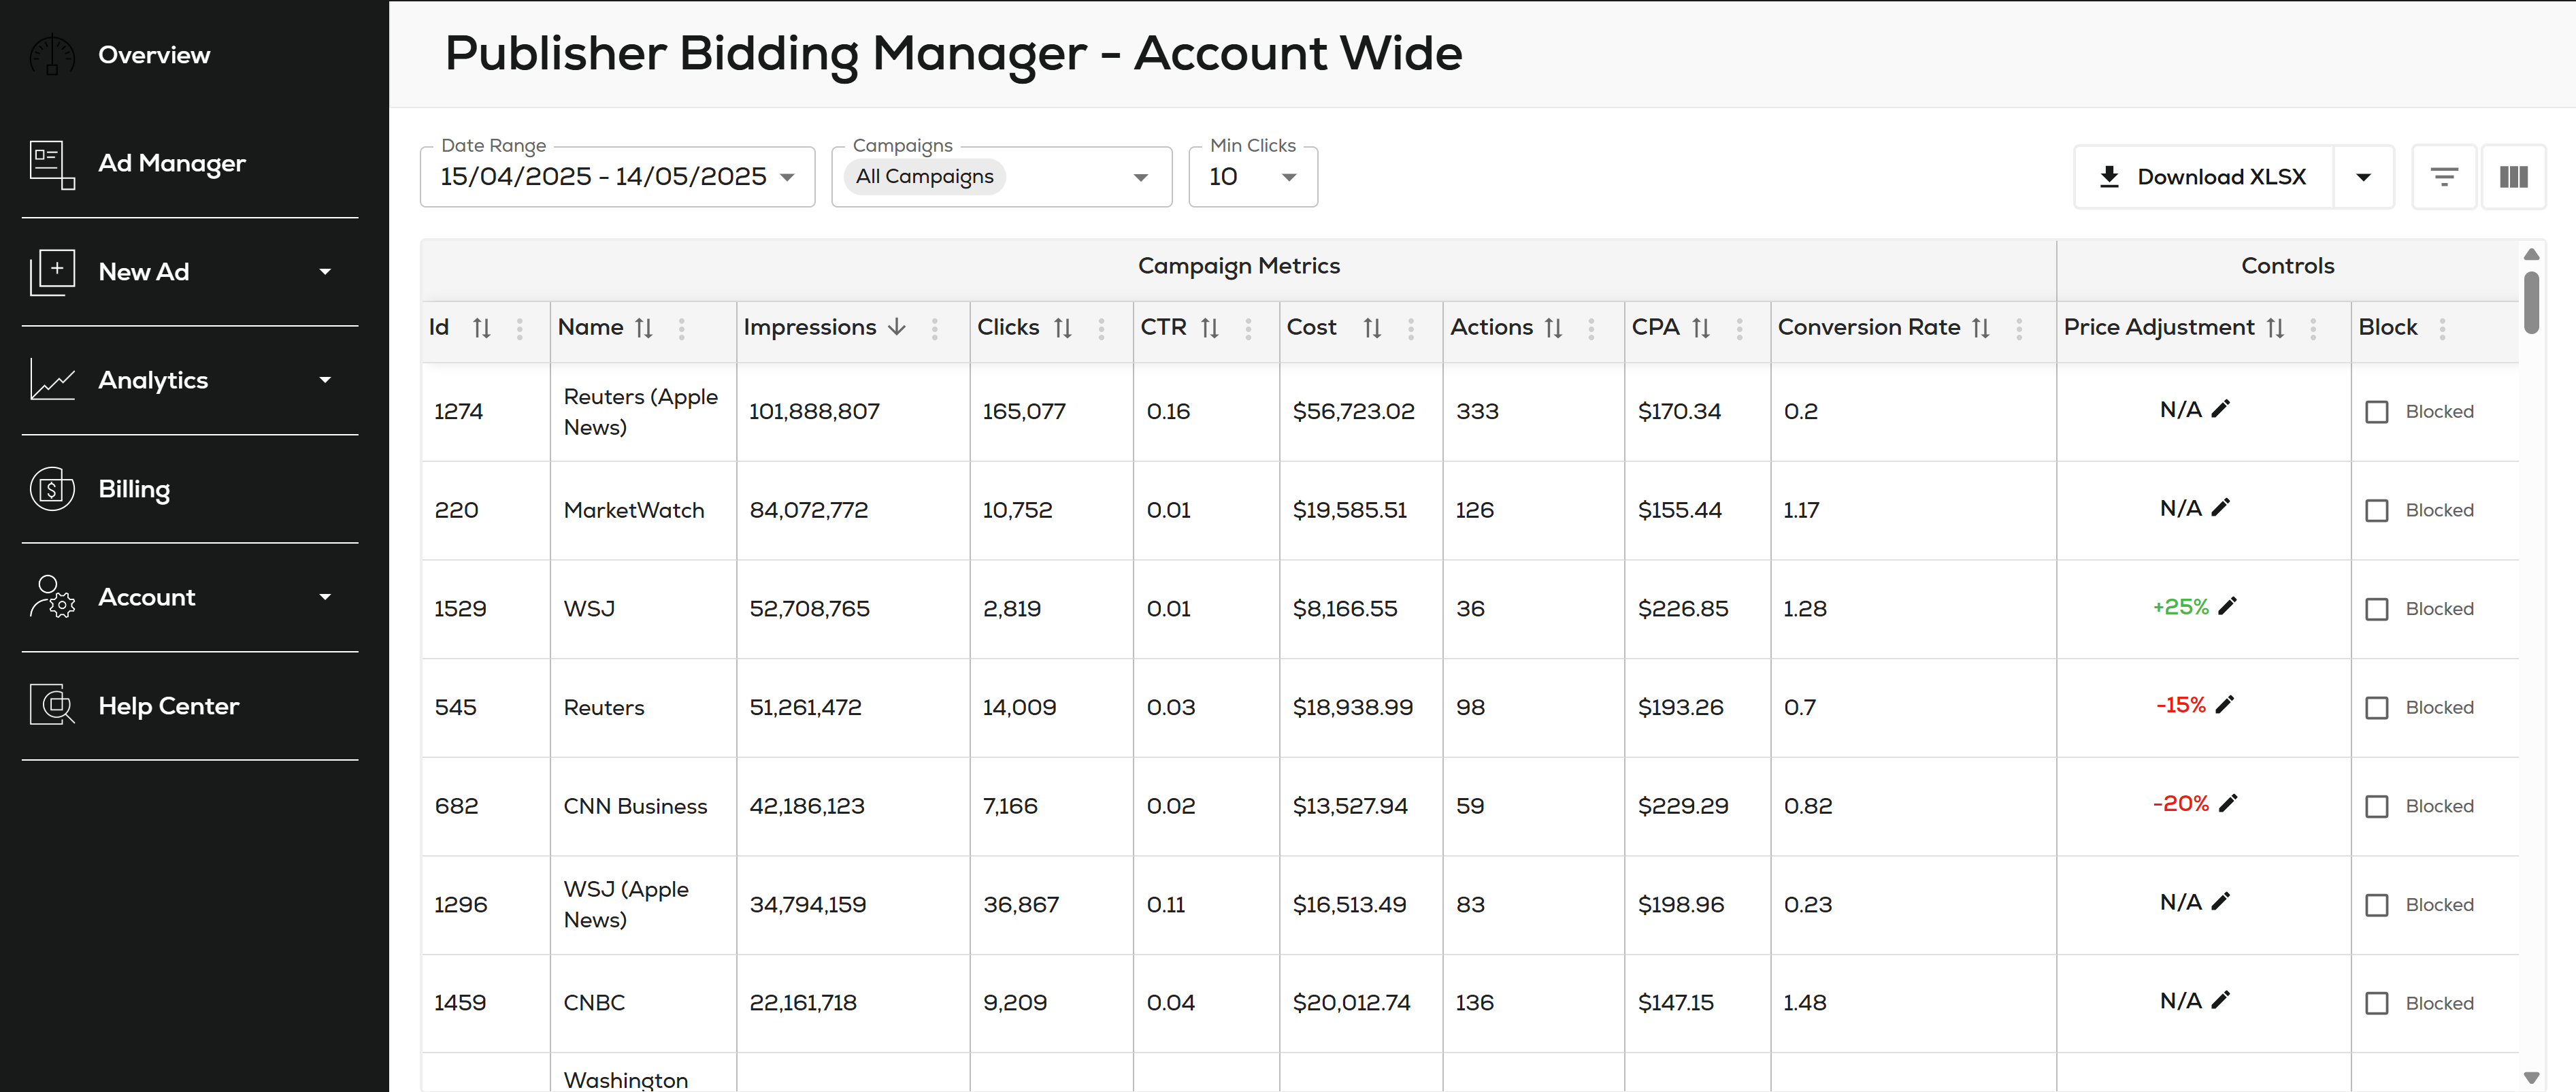Edit the -15% adjustment for Reuters
This screenshot has width=2576, height=1092.
[2225, 705]
